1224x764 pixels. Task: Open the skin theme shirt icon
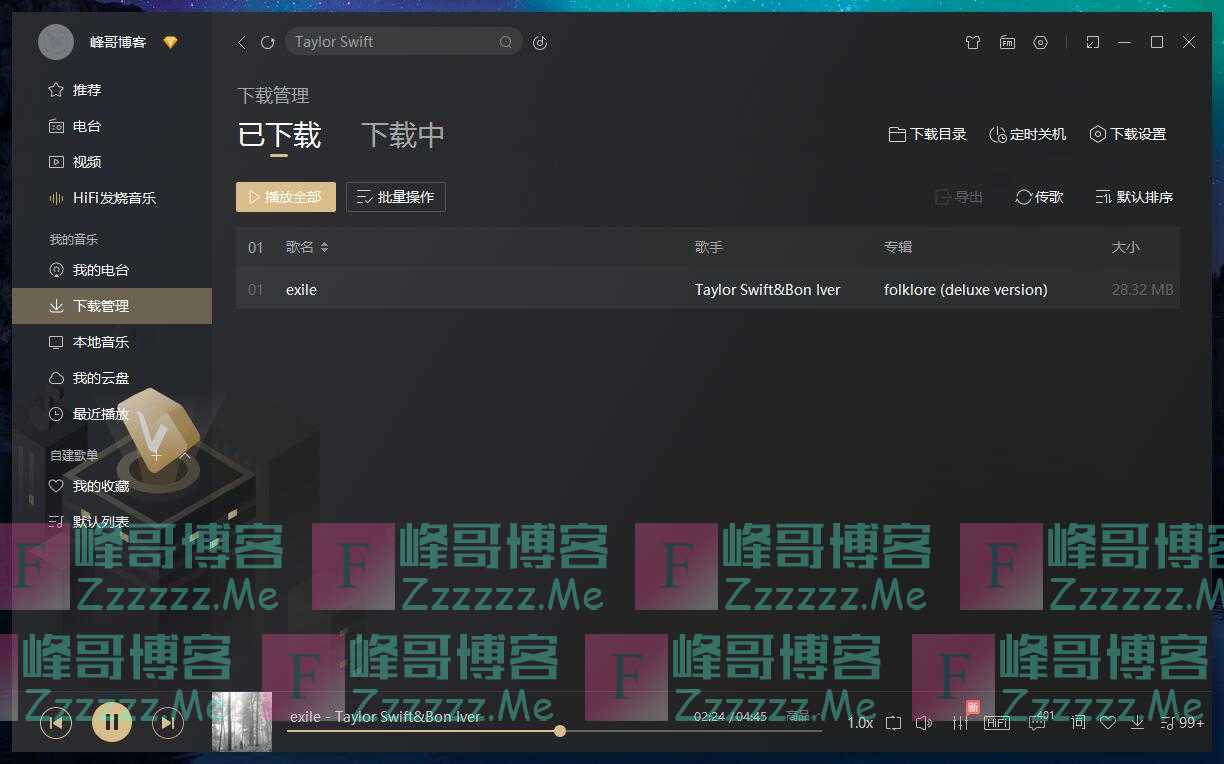coord(973,42)
